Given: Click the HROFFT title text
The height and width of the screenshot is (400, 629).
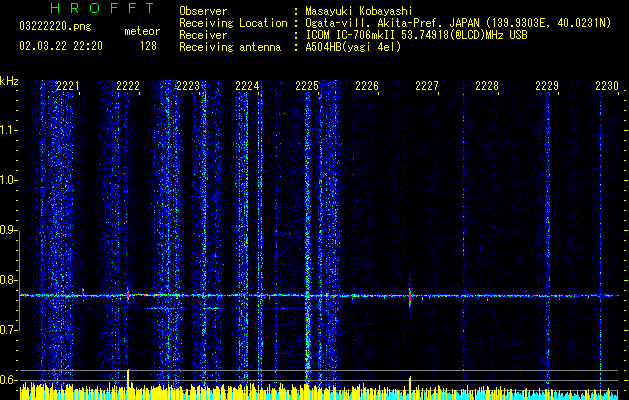Looking at the screenshot, I should [x=103, y=8].
